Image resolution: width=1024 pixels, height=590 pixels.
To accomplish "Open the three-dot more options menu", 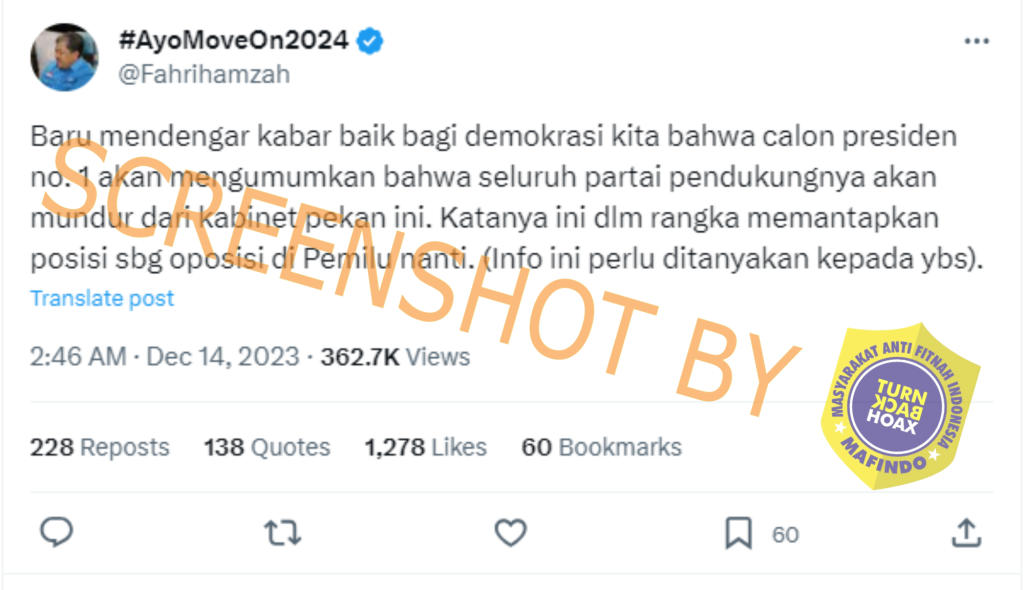I will click(x=976, y=41).
